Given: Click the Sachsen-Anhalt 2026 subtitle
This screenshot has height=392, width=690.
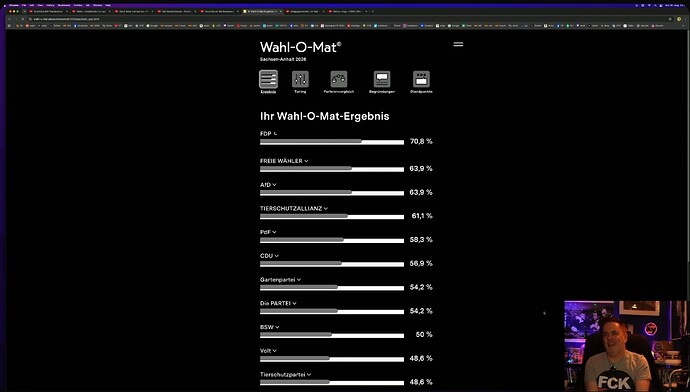Looking at the screenshot, I should pyautogui.click(x=283, y=59).
